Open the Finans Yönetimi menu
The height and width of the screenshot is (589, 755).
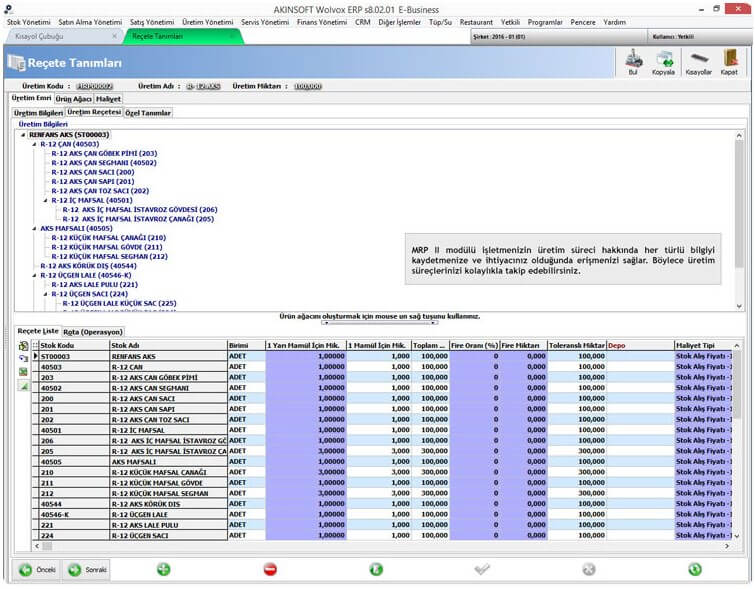pyautogui.click(x=322, y=22)
